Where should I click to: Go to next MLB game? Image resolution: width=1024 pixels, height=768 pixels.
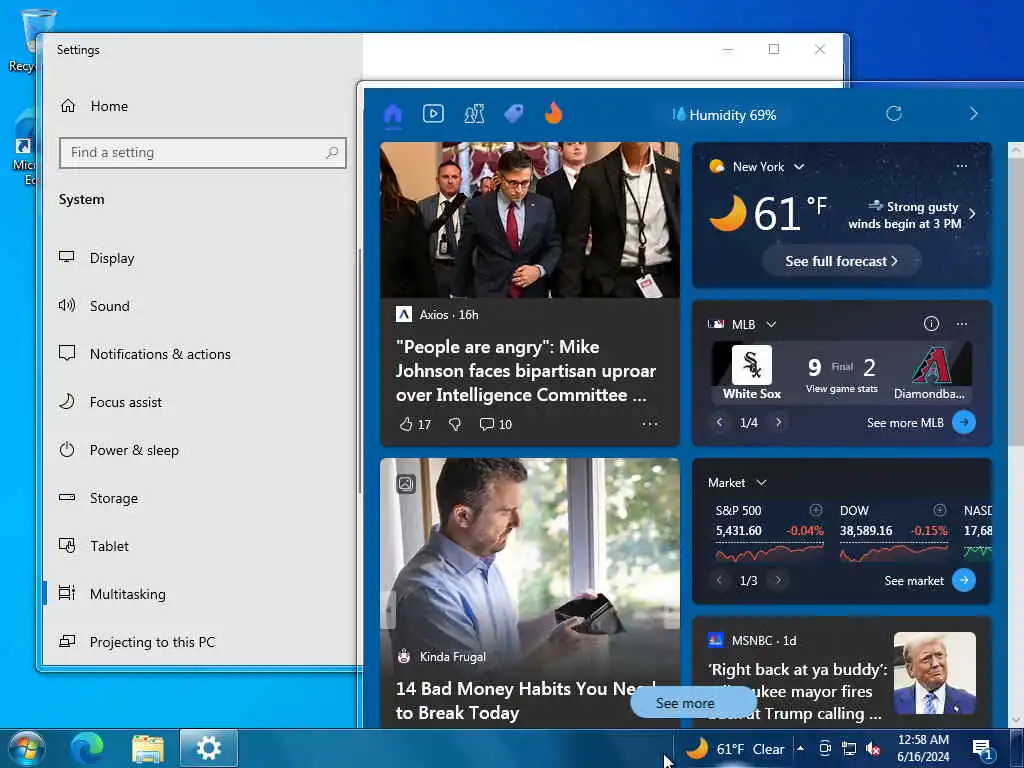[778, 423]
